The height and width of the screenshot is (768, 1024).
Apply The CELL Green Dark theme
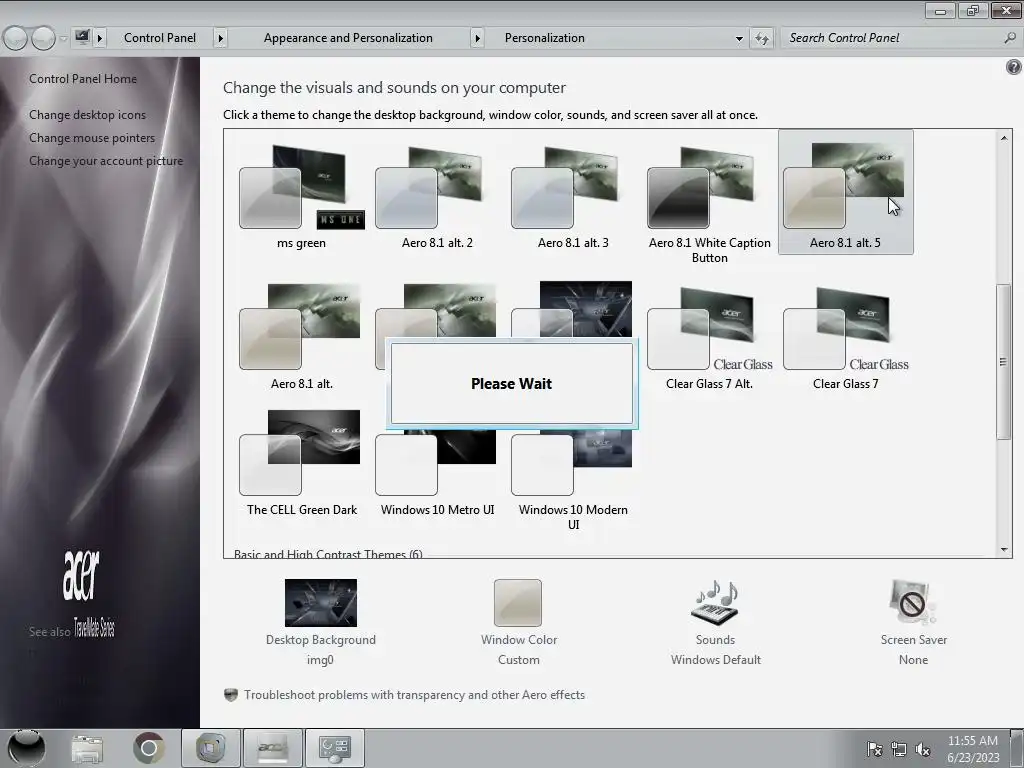click(x=301, y=464)
